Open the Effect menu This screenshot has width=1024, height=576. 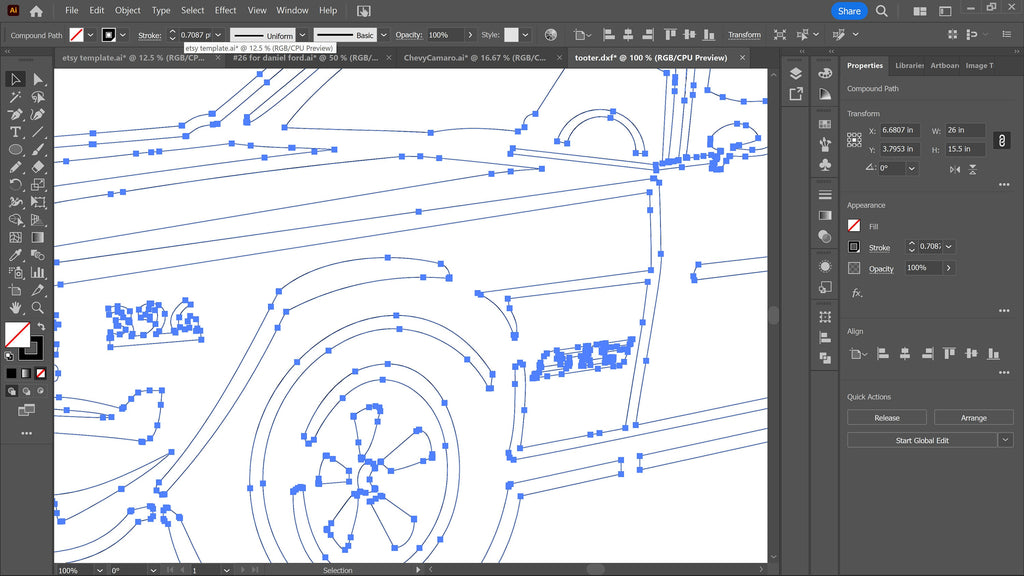(225, 10)
